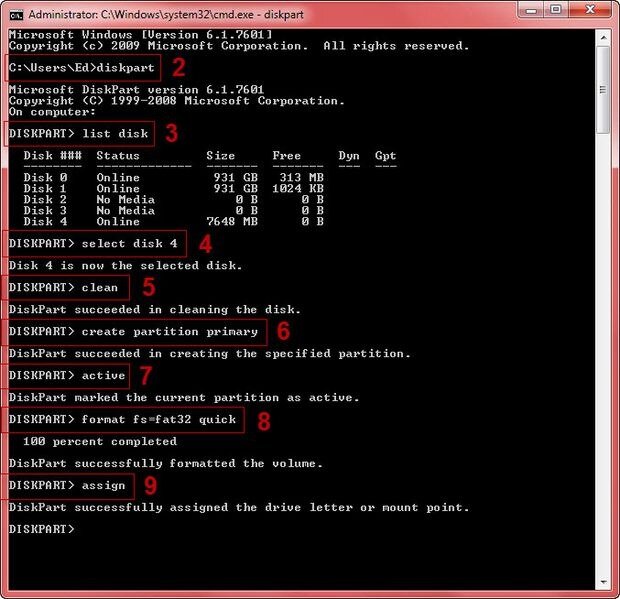Image resolution: width=620 pixels, height=599 pixels.
Task: Click the 'DISKPART> assign' command
Action: tap(67, 485)
